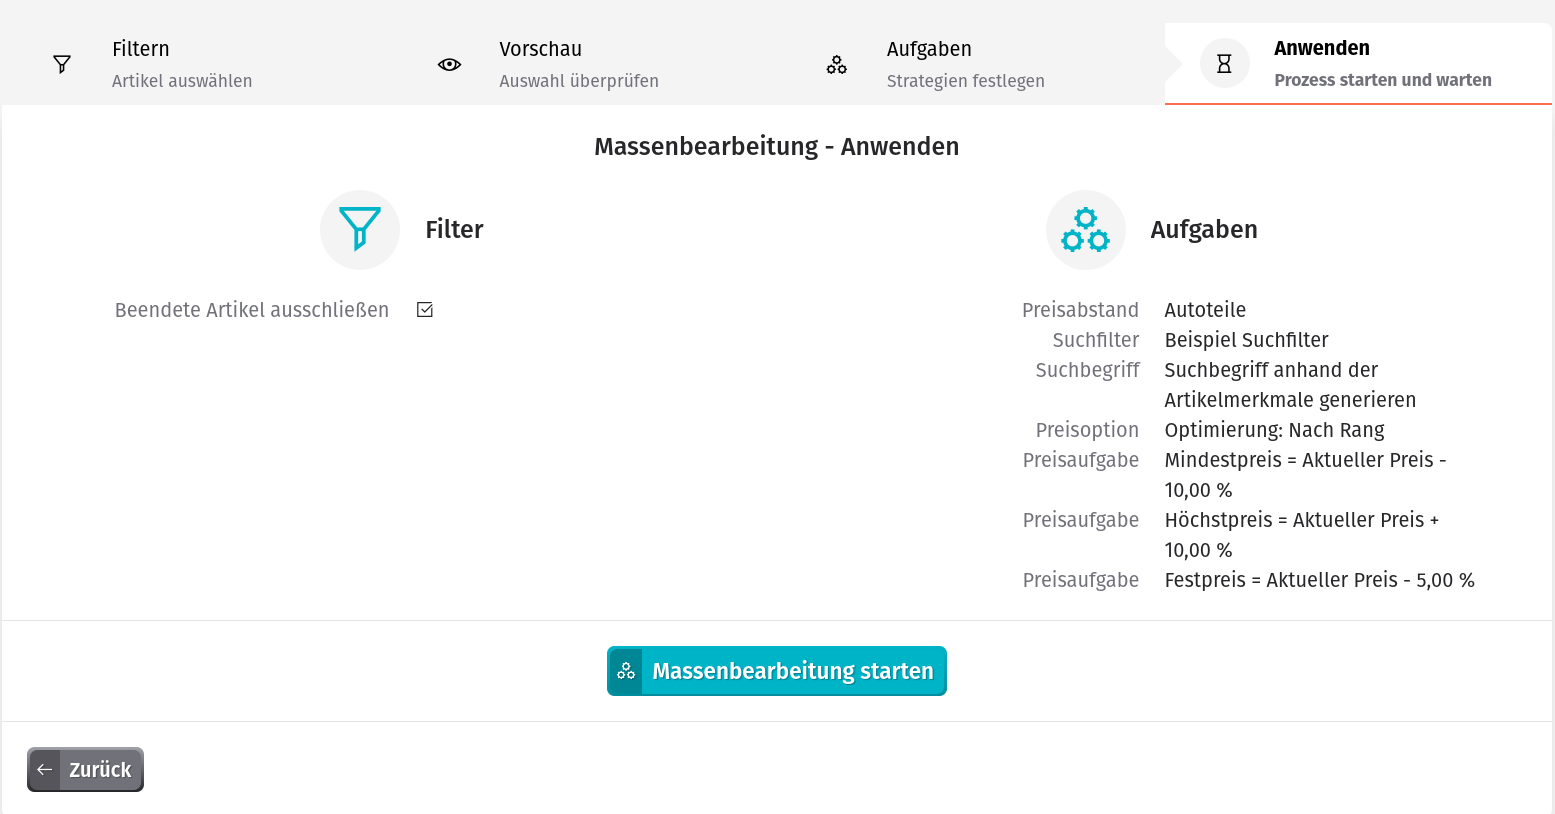The image size is (1555, 814).
Task: Click the hourglass icon of Anwenden step
Action: [1224, 64]
